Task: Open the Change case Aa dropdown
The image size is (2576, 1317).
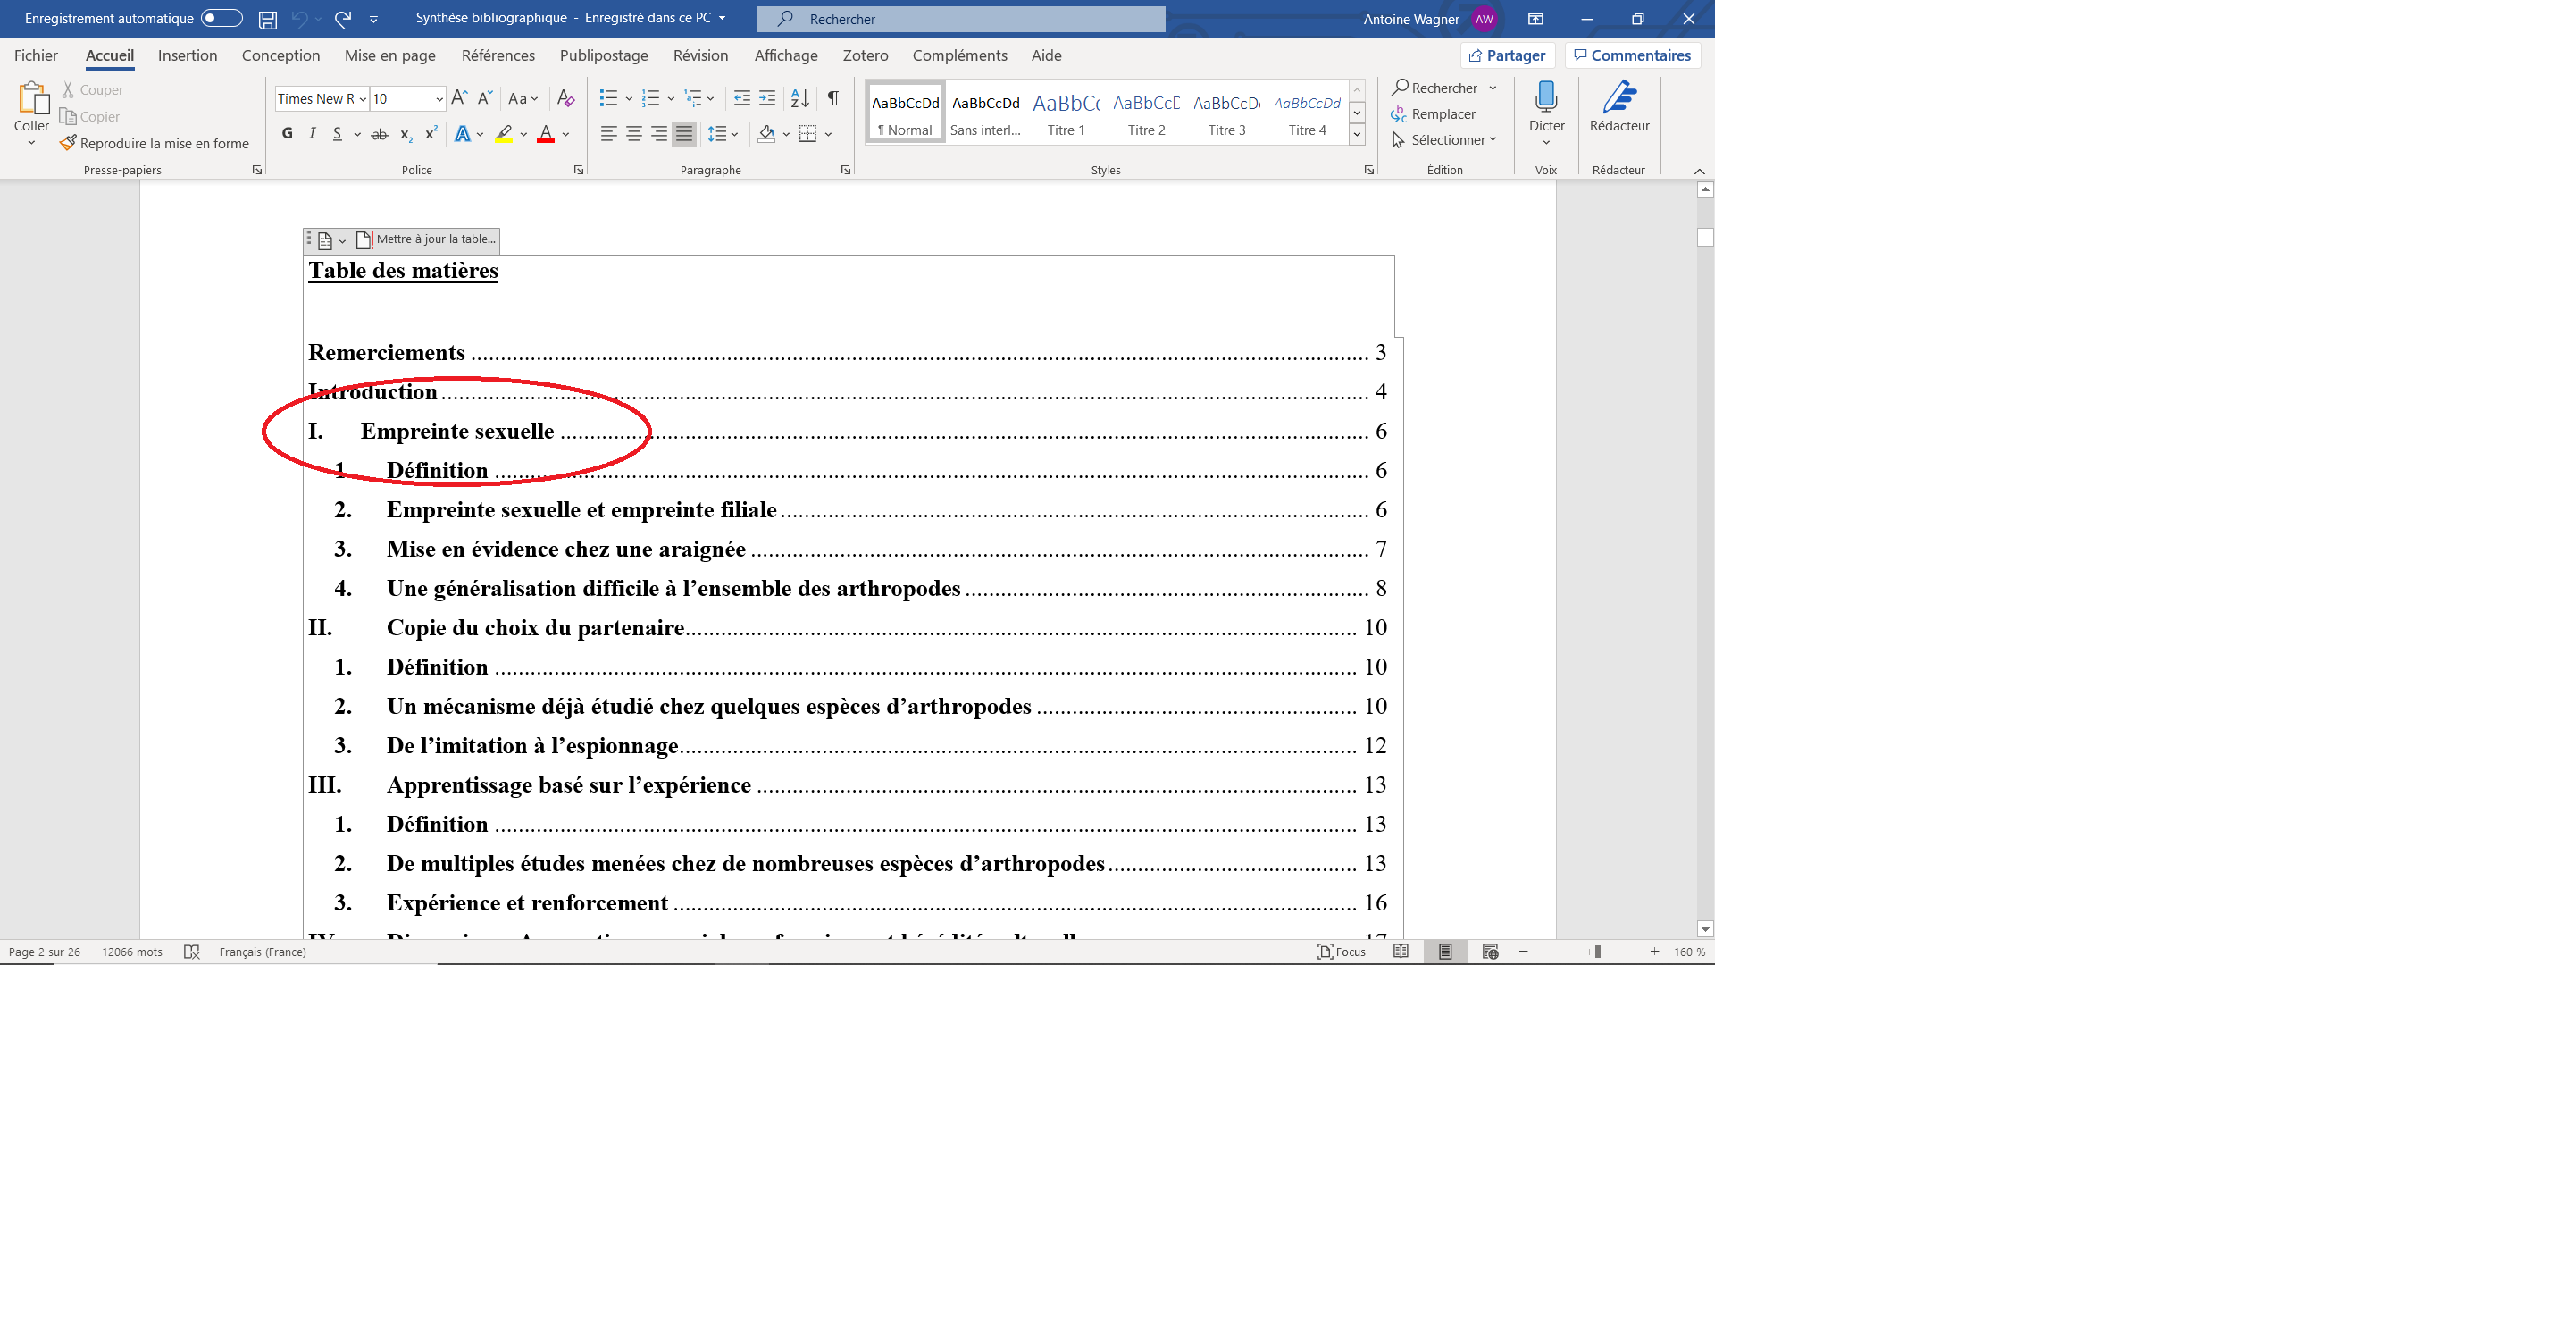Action: 523,98
